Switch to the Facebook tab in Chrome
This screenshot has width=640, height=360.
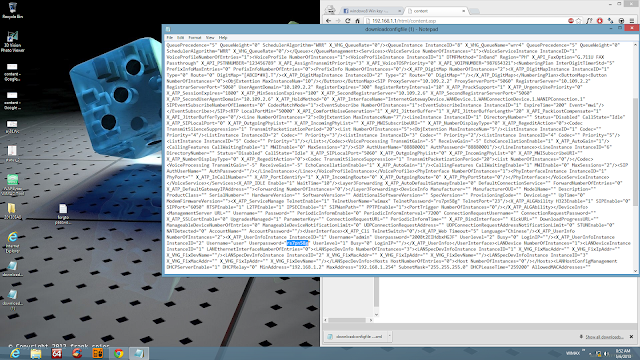[x=370, y=11]
